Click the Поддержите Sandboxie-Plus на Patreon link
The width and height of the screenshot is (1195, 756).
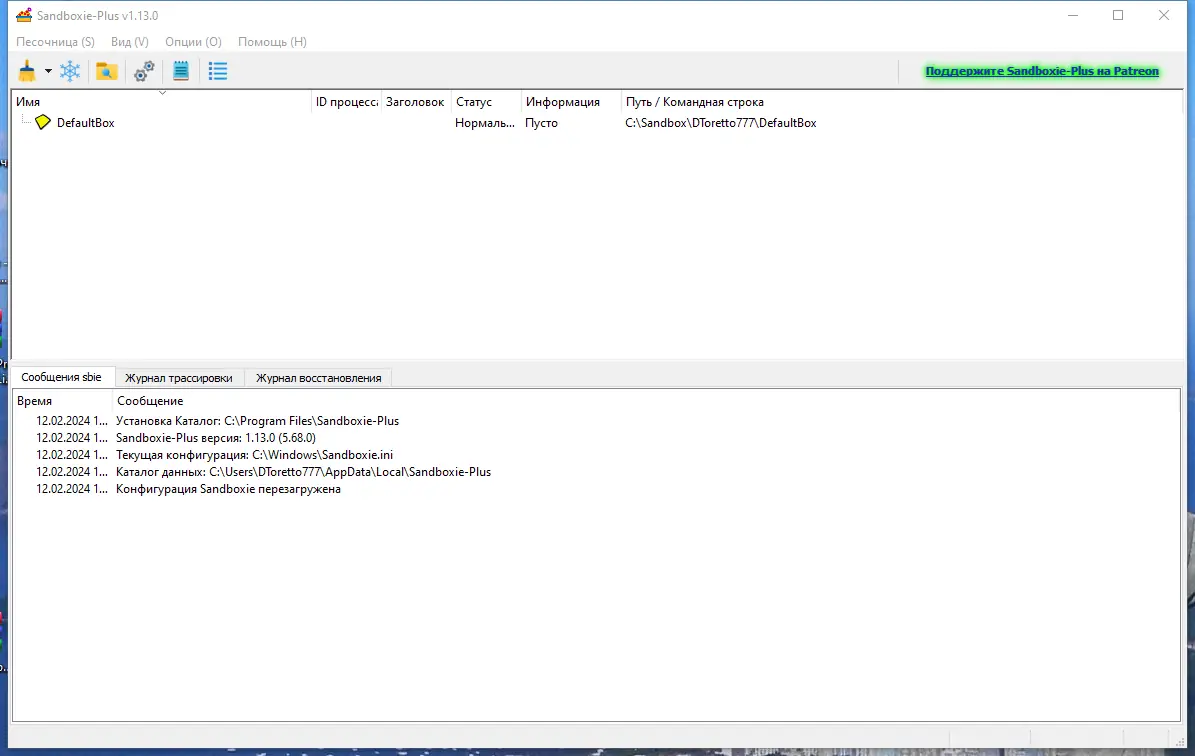pyautogui.click(x=1042, y=71)
